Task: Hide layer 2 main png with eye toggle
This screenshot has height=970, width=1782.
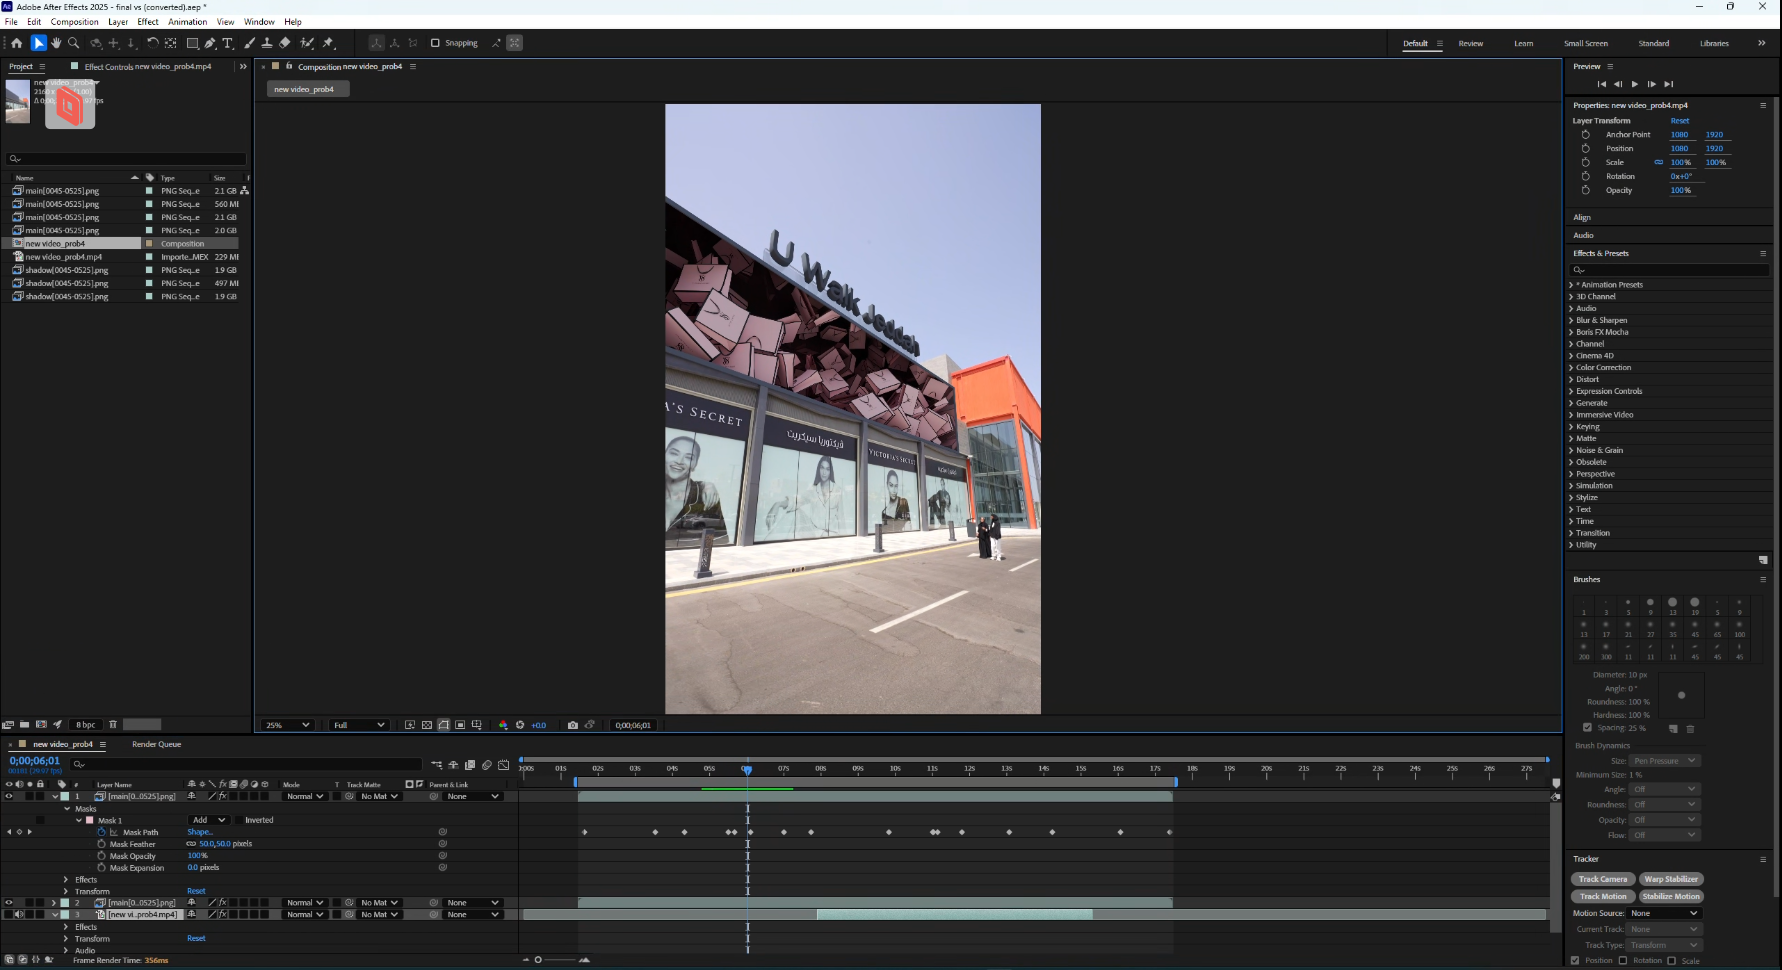Action: pyautogui.click(x=9, y=902)
